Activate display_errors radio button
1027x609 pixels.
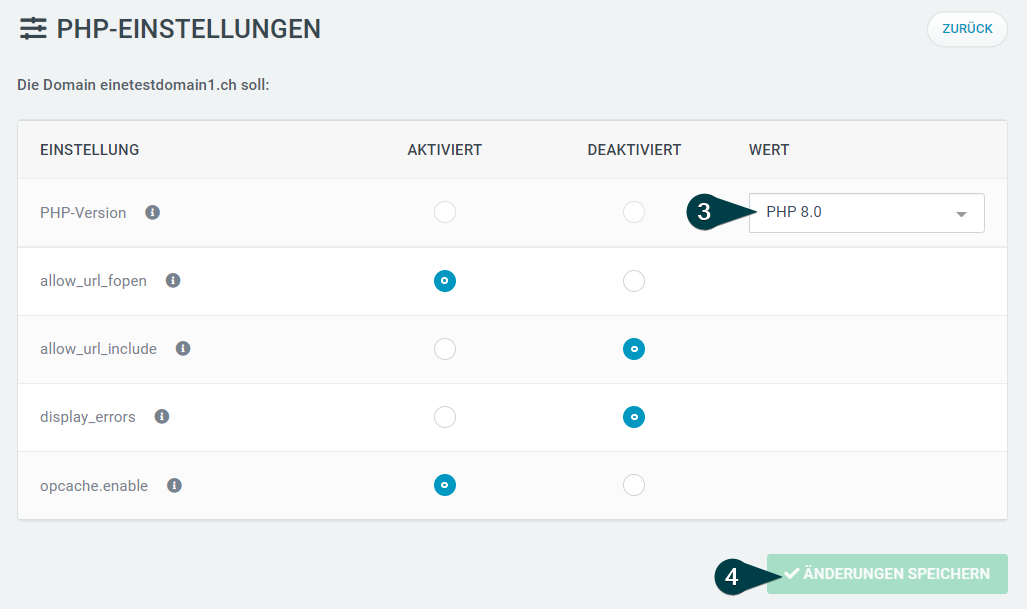[445, 417]
